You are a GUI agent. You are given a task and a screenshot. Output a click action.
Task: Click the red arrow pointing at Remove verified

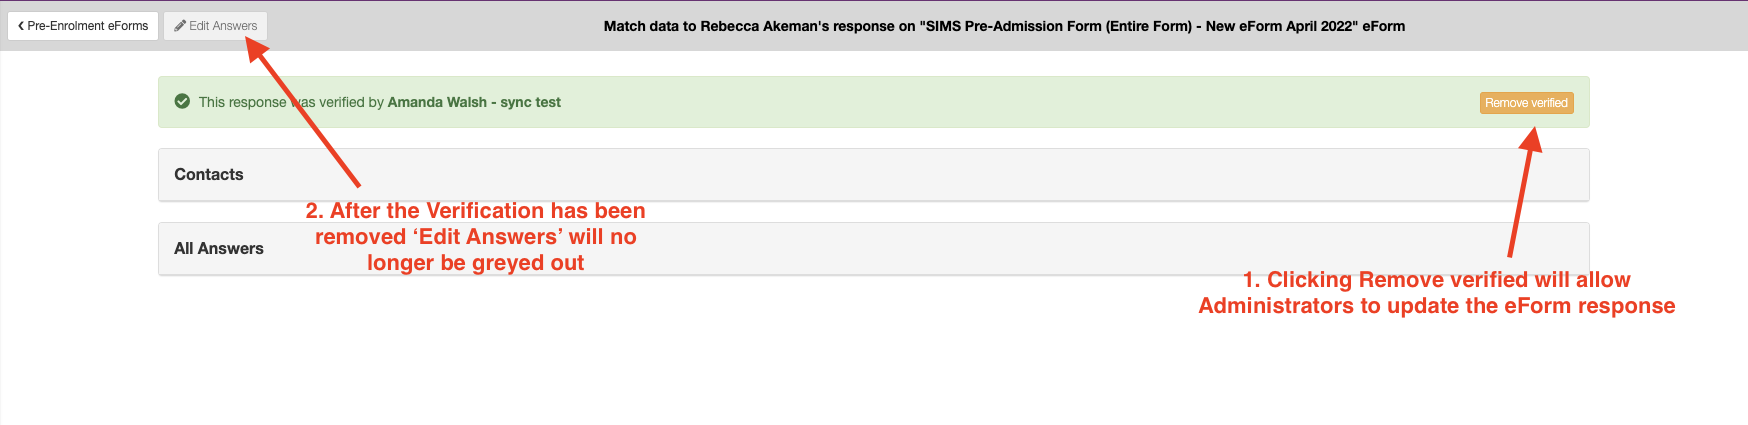(x=1525, y=193)
